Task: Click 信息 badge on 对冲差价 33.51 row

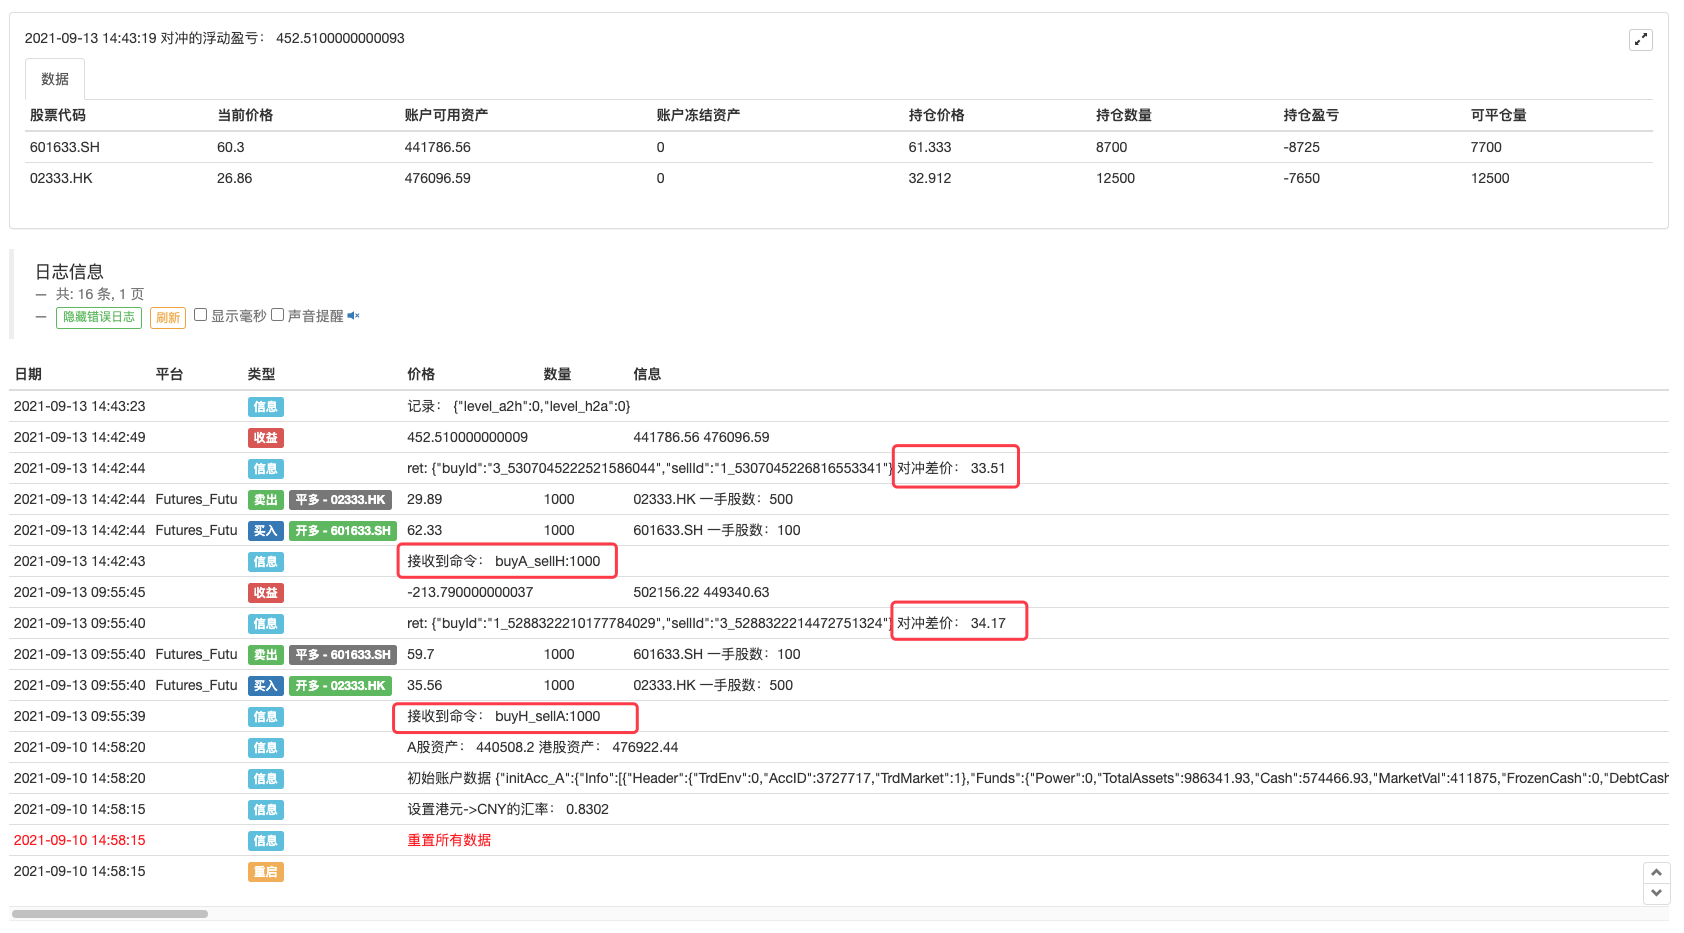Action: click(266, 469)
